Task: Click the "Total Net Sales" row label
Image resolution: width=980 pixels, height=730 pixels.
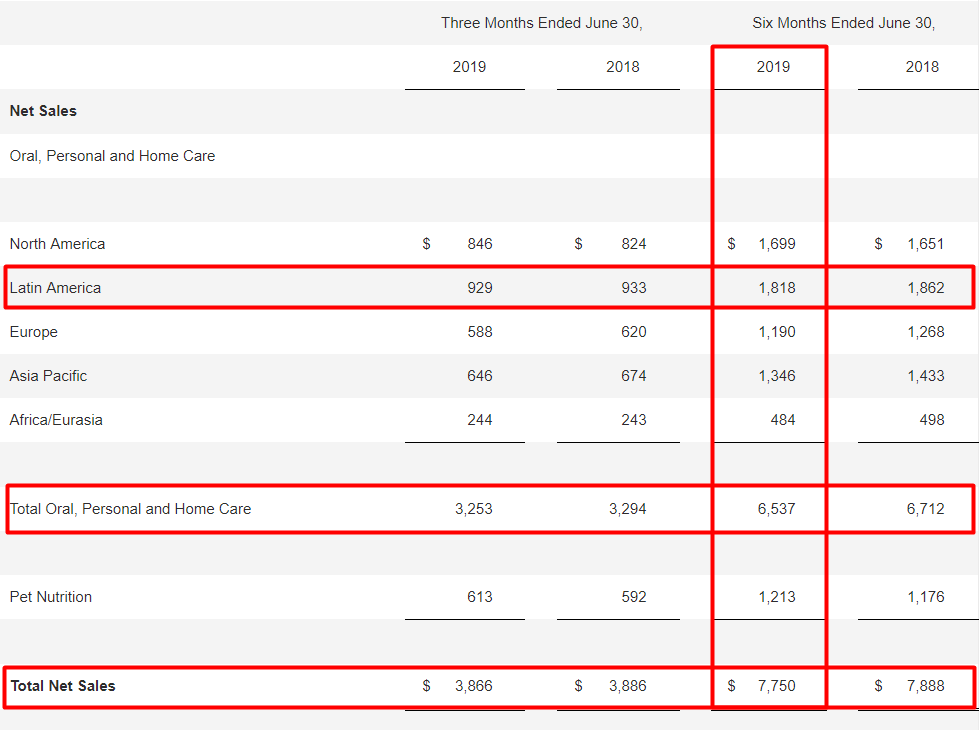Action: click(62, 686)
